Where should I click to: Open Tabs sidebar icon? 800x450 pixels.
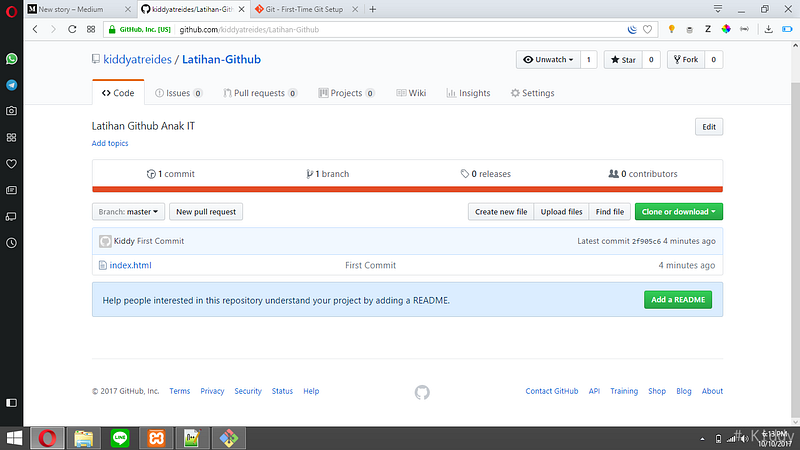(11, 217)
